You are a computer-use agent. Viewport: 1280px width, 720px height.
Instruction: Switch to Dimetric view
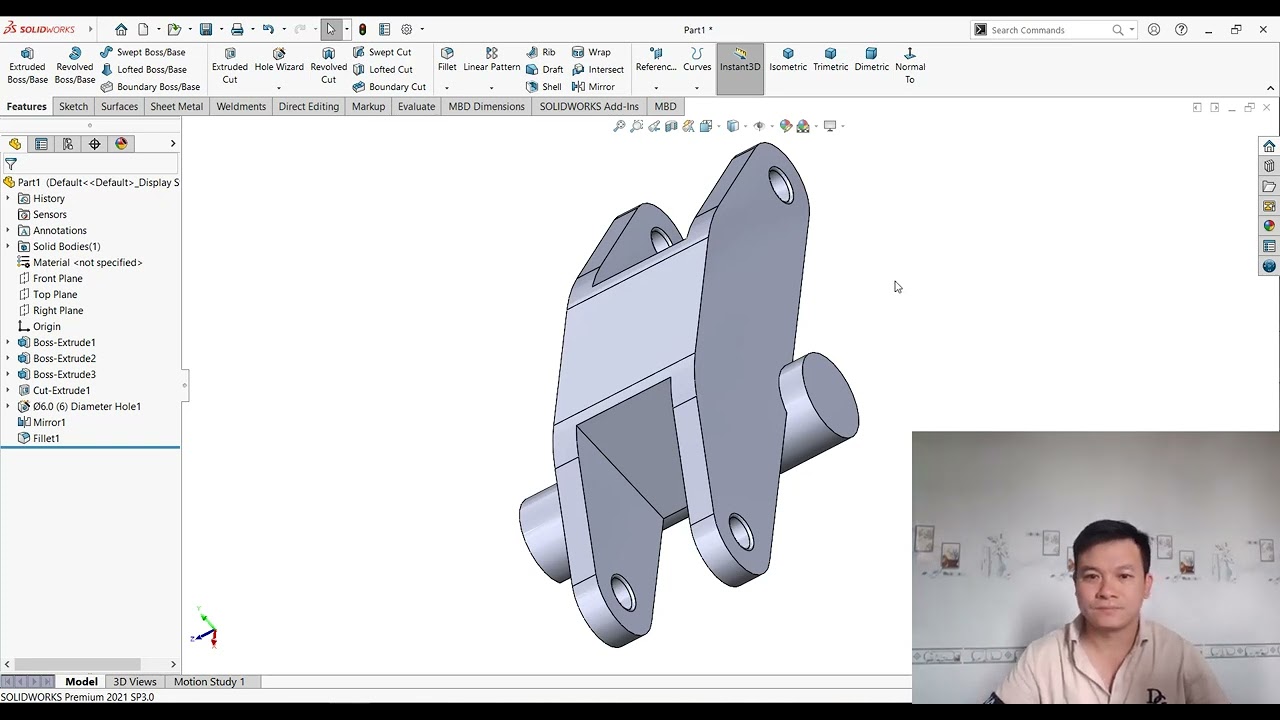coord(871,60)
